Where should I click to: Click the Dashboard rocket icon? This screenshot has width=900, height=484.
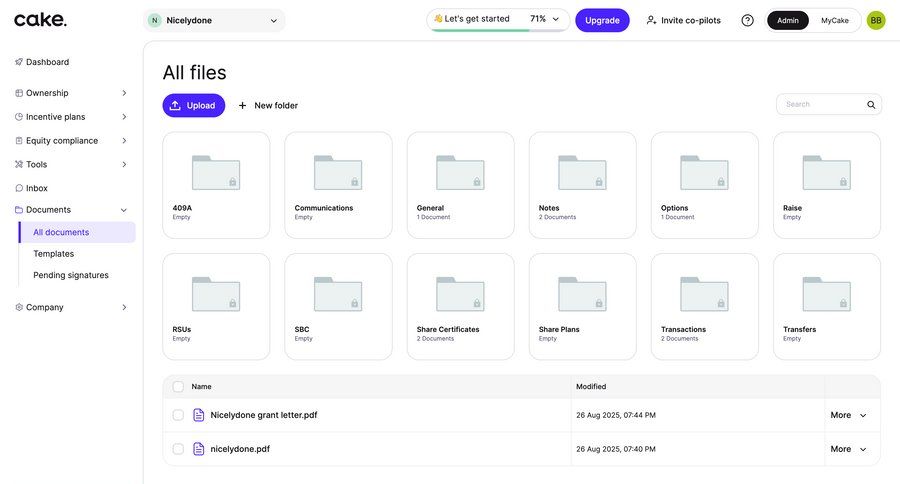pyautogui.click(x=19, y=62)
